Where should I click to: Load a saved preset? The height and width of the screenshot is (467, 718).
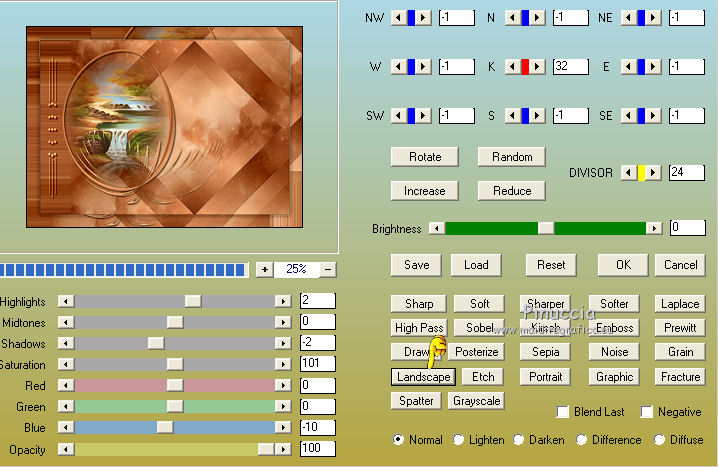tap(476, 265)
